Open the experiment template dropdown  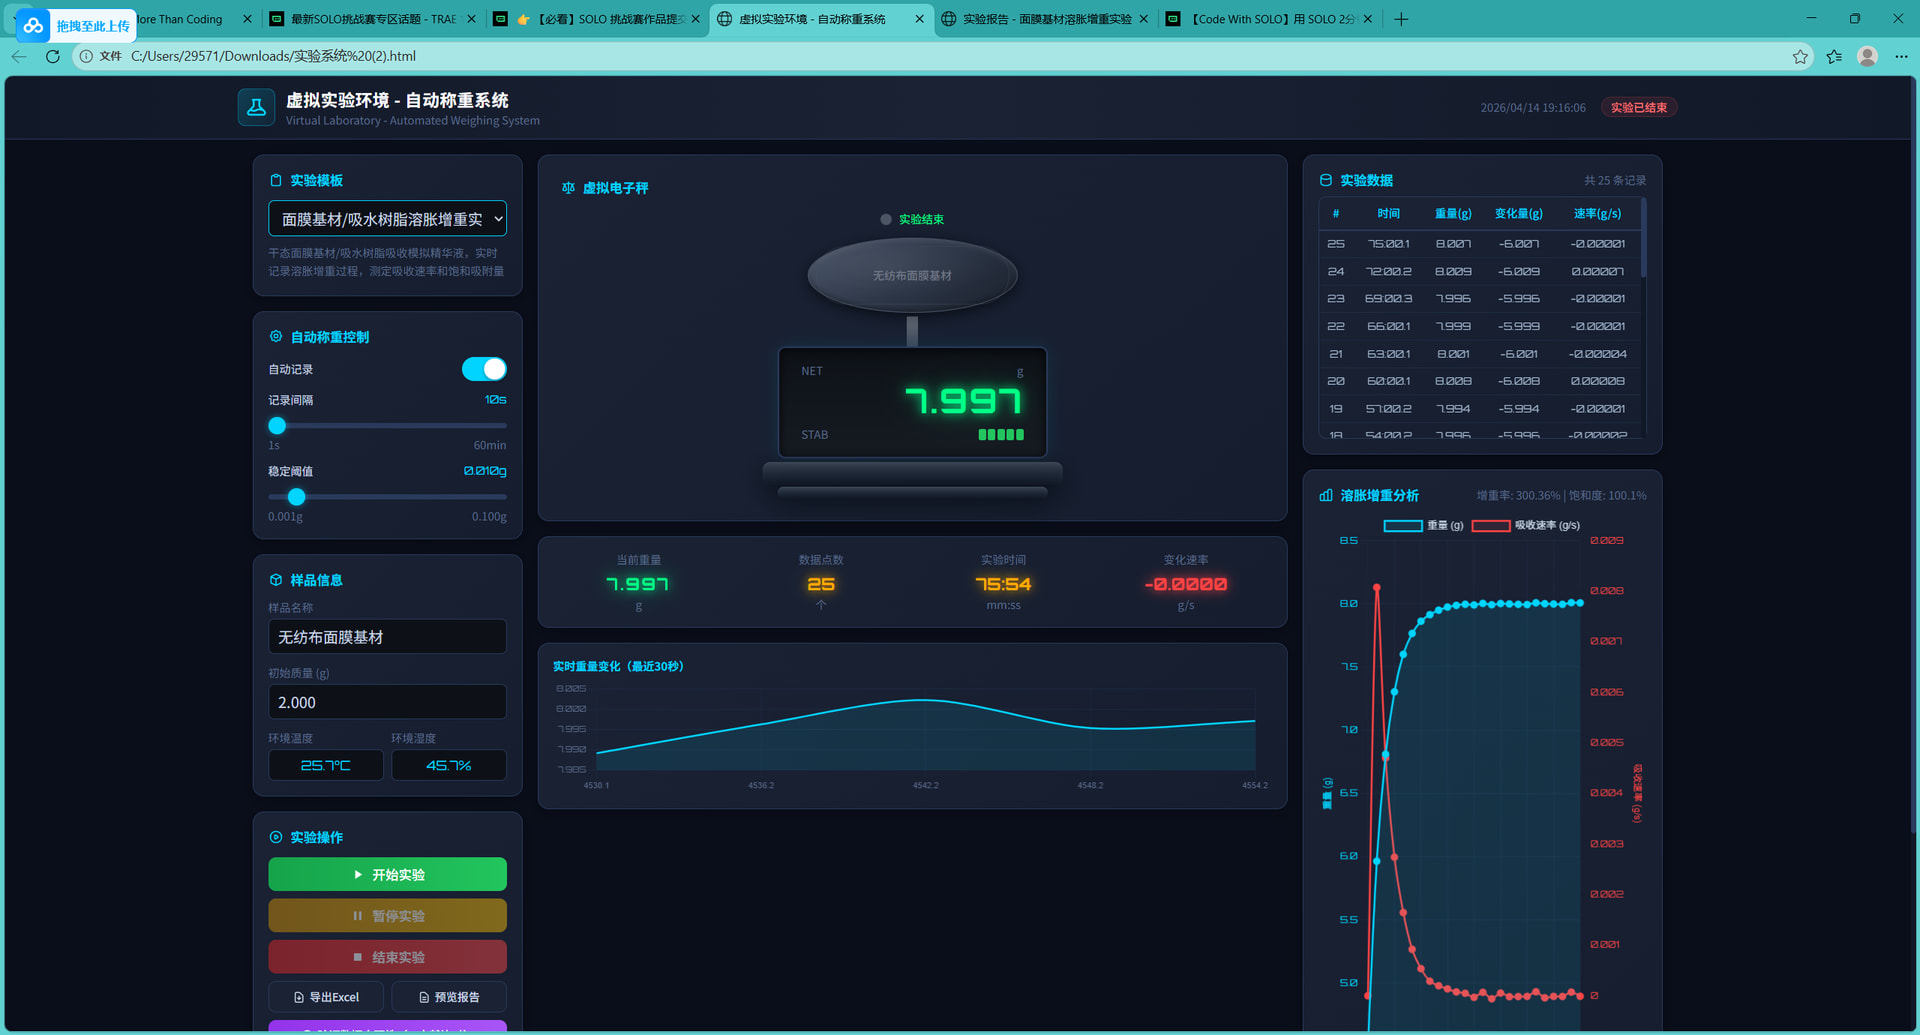click(387, 219)
